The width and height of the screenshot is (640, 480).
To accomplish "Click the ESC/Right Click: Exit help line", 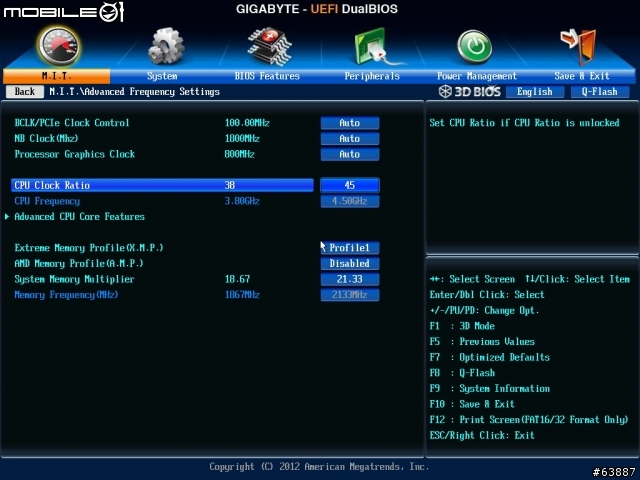I will click(482, 435).
